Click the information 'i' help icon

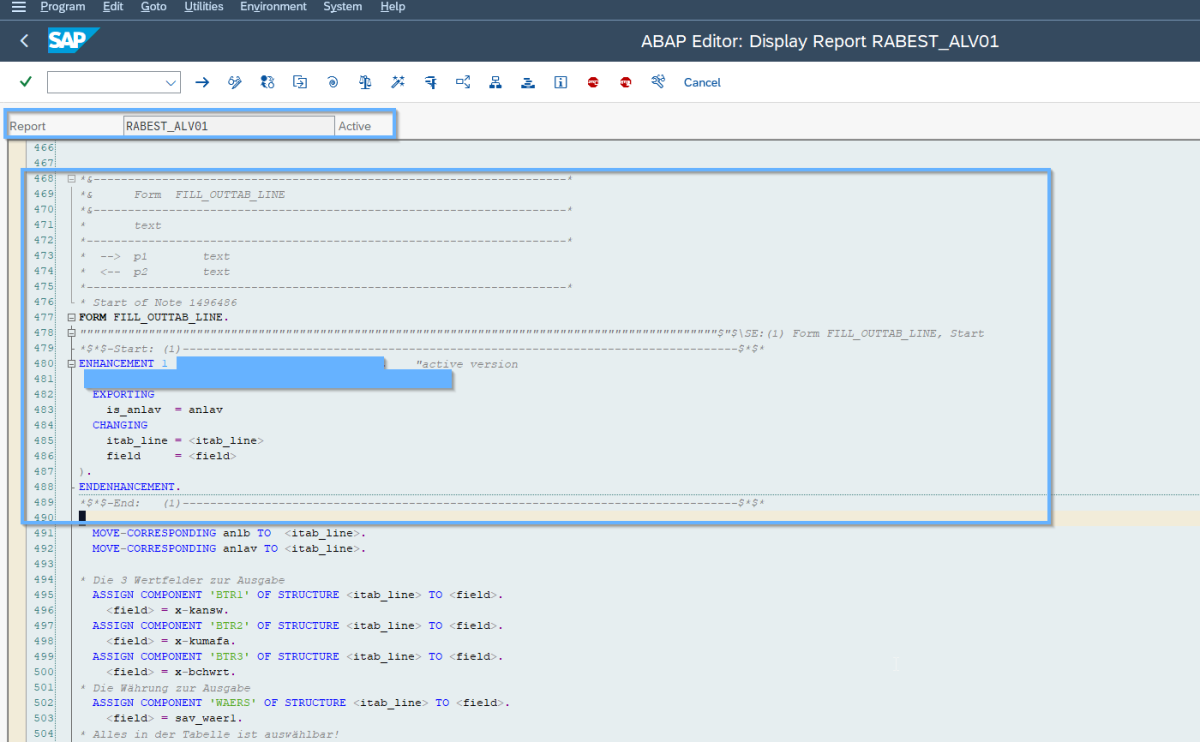561,82
